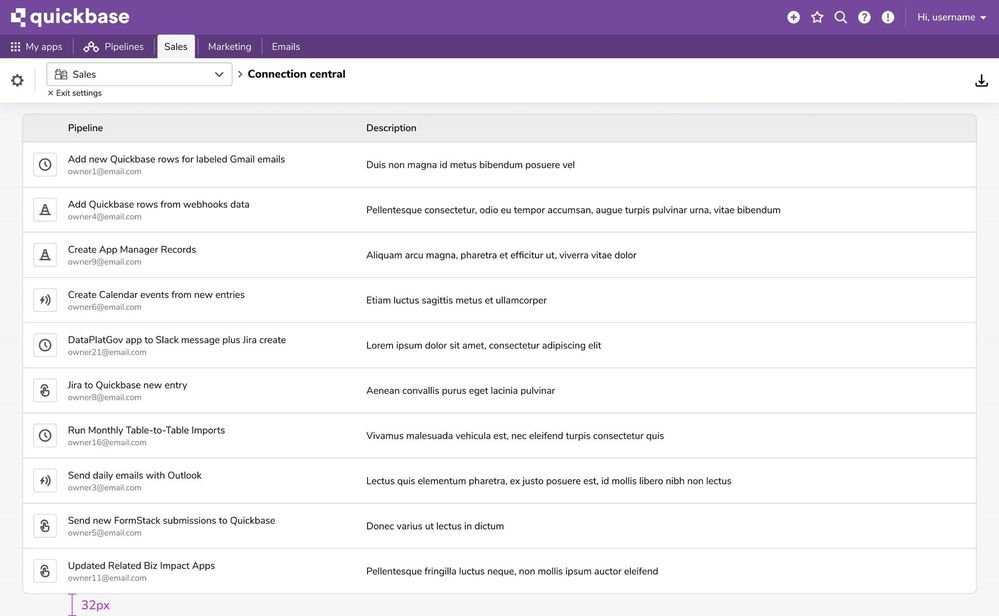Click Exit settings link
This screenshot has height=616, width=999.
click(75, 93)
